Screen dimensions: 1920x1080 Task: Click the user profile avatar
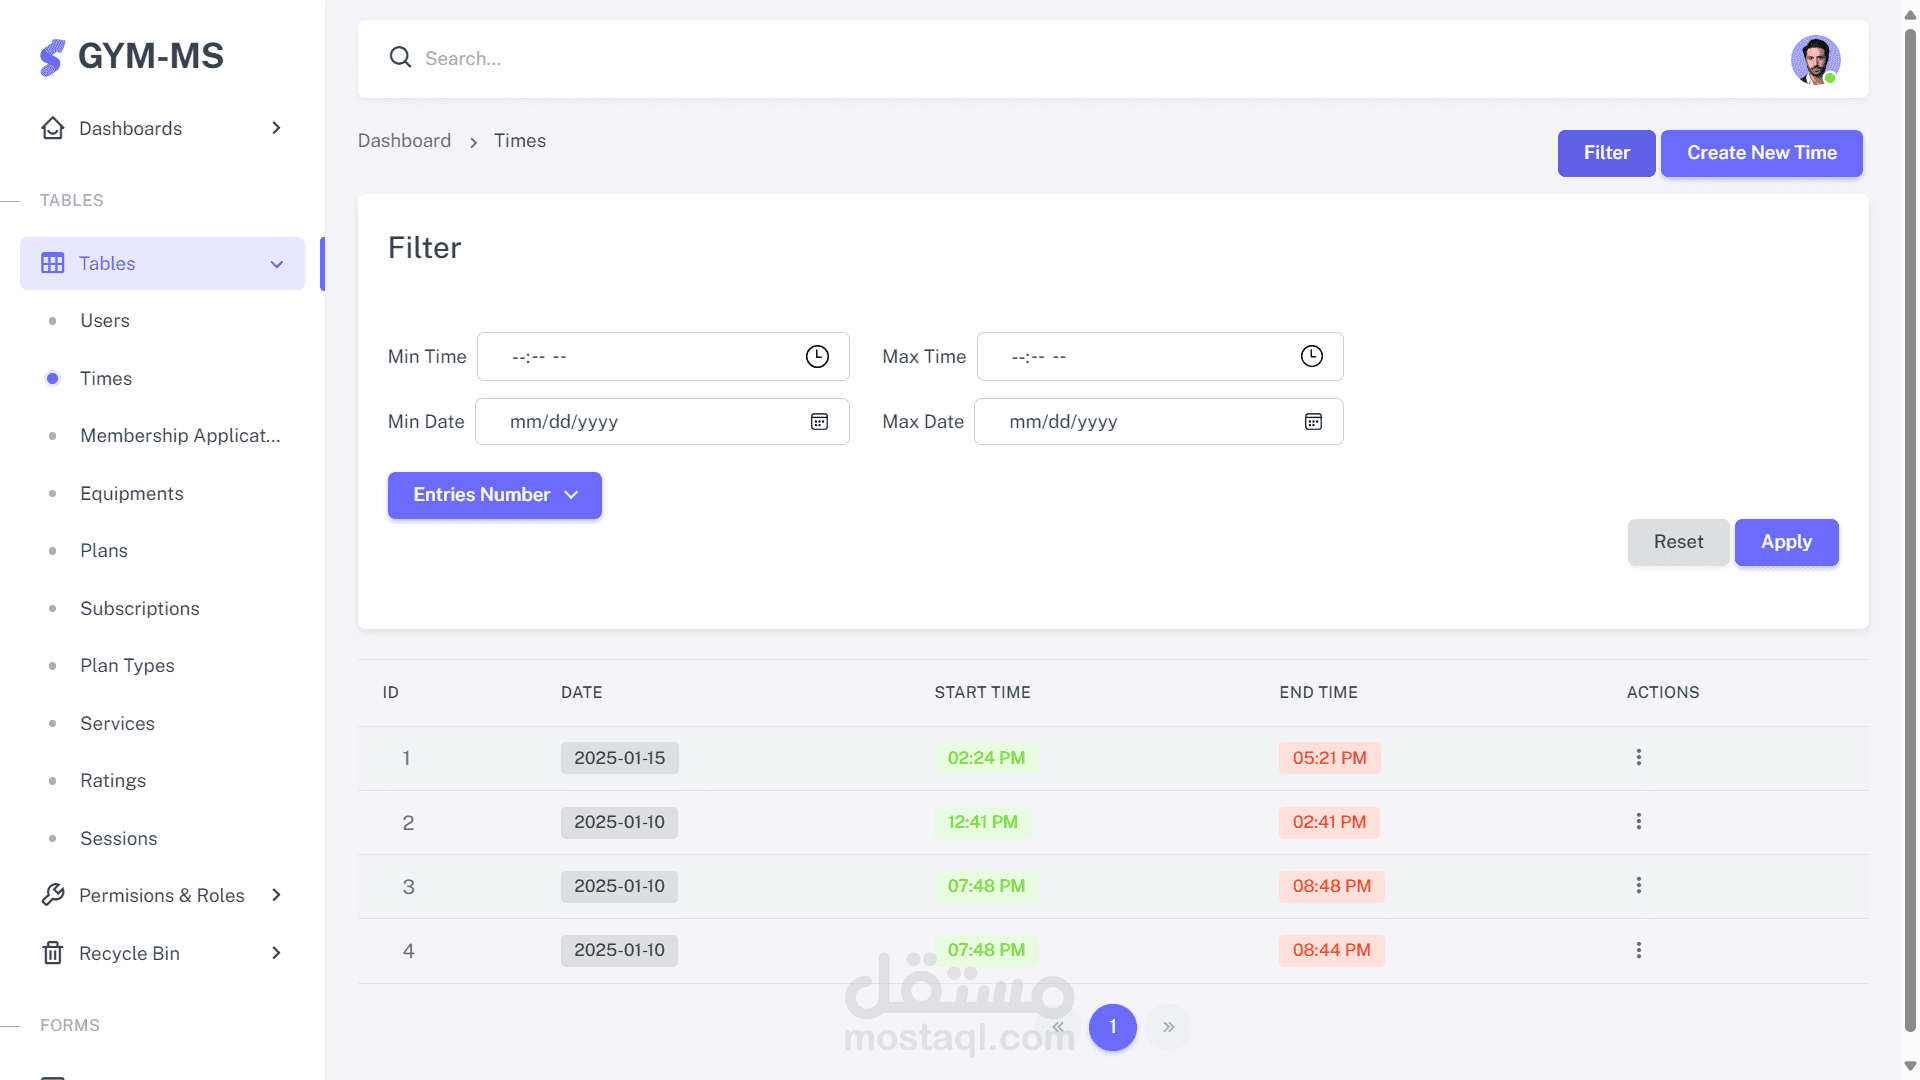pyautogui.click(x=1814, y=60)
